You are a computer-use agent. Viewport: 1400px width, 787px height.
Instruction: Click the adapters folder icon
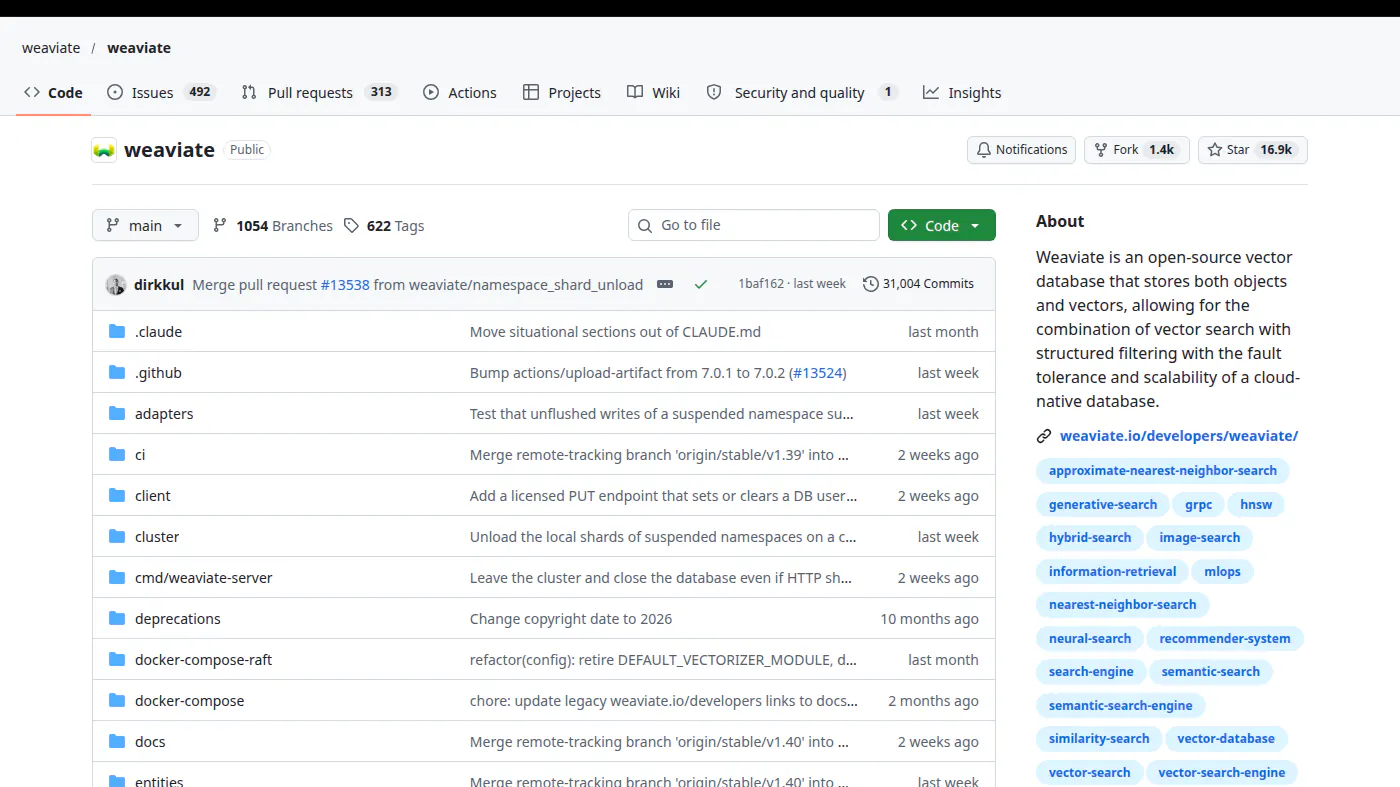coord(117,414)
